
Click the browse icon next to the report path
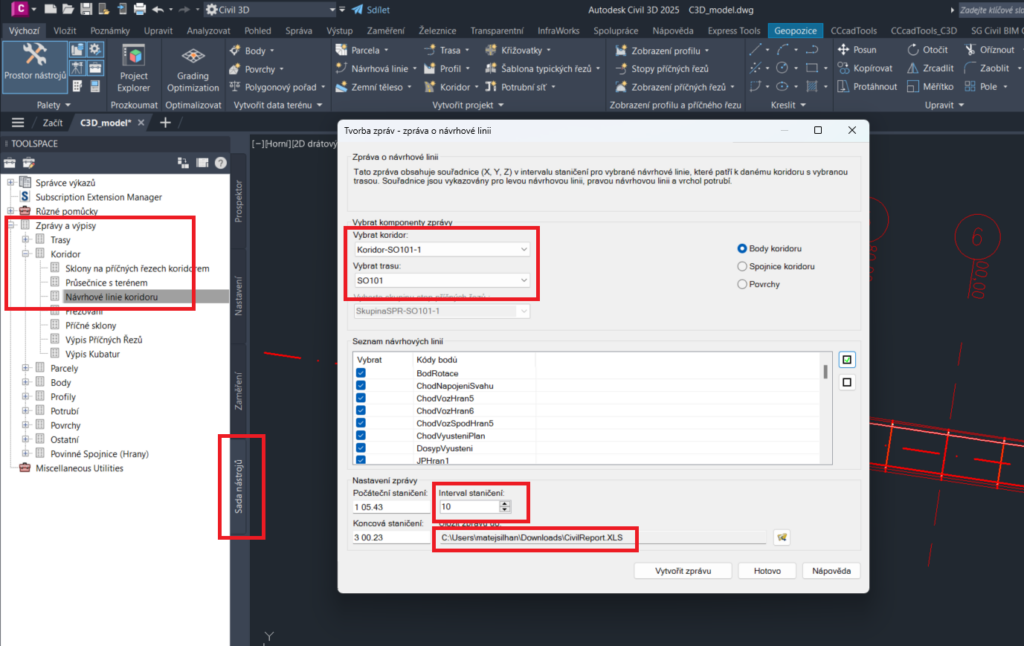click(783, 537)
